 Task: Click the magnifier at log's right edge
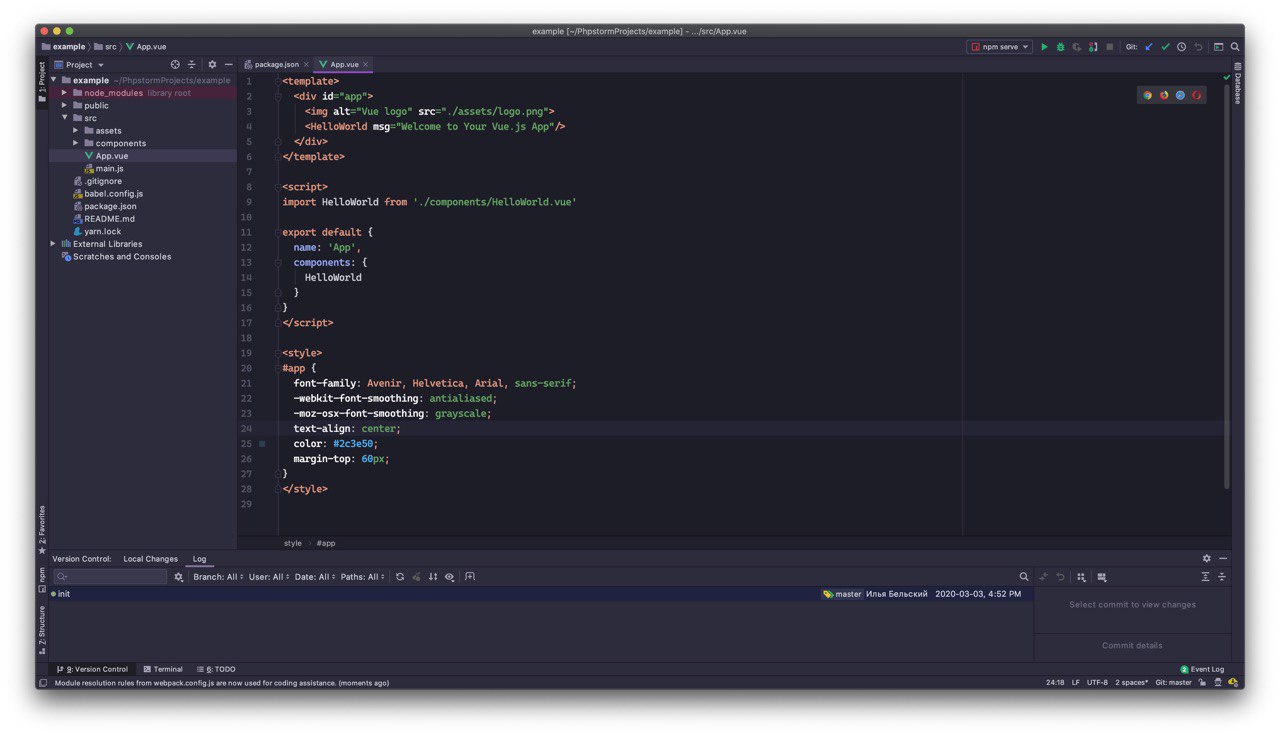coord(1024,577)
